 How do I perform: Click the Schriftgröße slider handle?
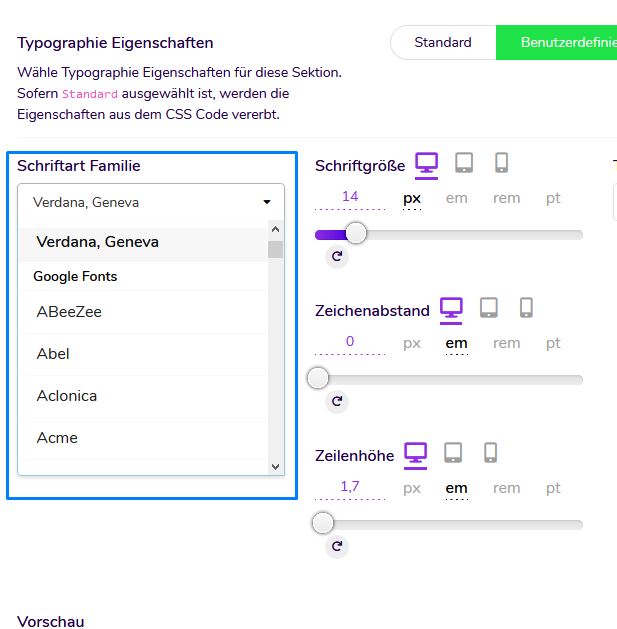(355, 234)
